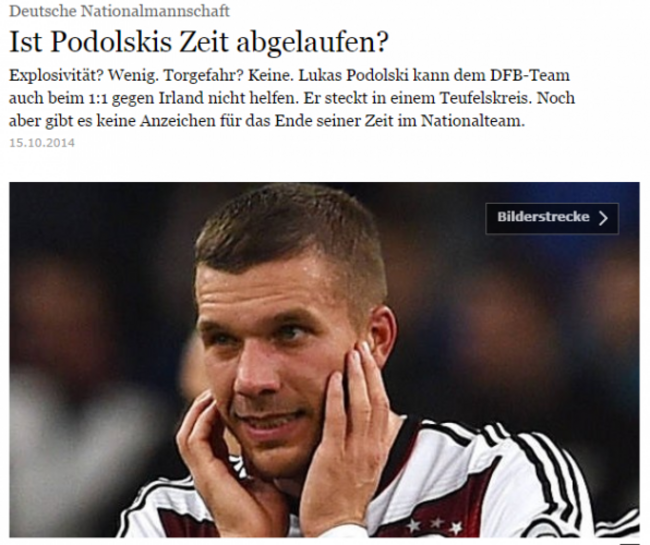
Task: Open the Deutsche Nationalmannschaft category link
Action: point(119,11)
